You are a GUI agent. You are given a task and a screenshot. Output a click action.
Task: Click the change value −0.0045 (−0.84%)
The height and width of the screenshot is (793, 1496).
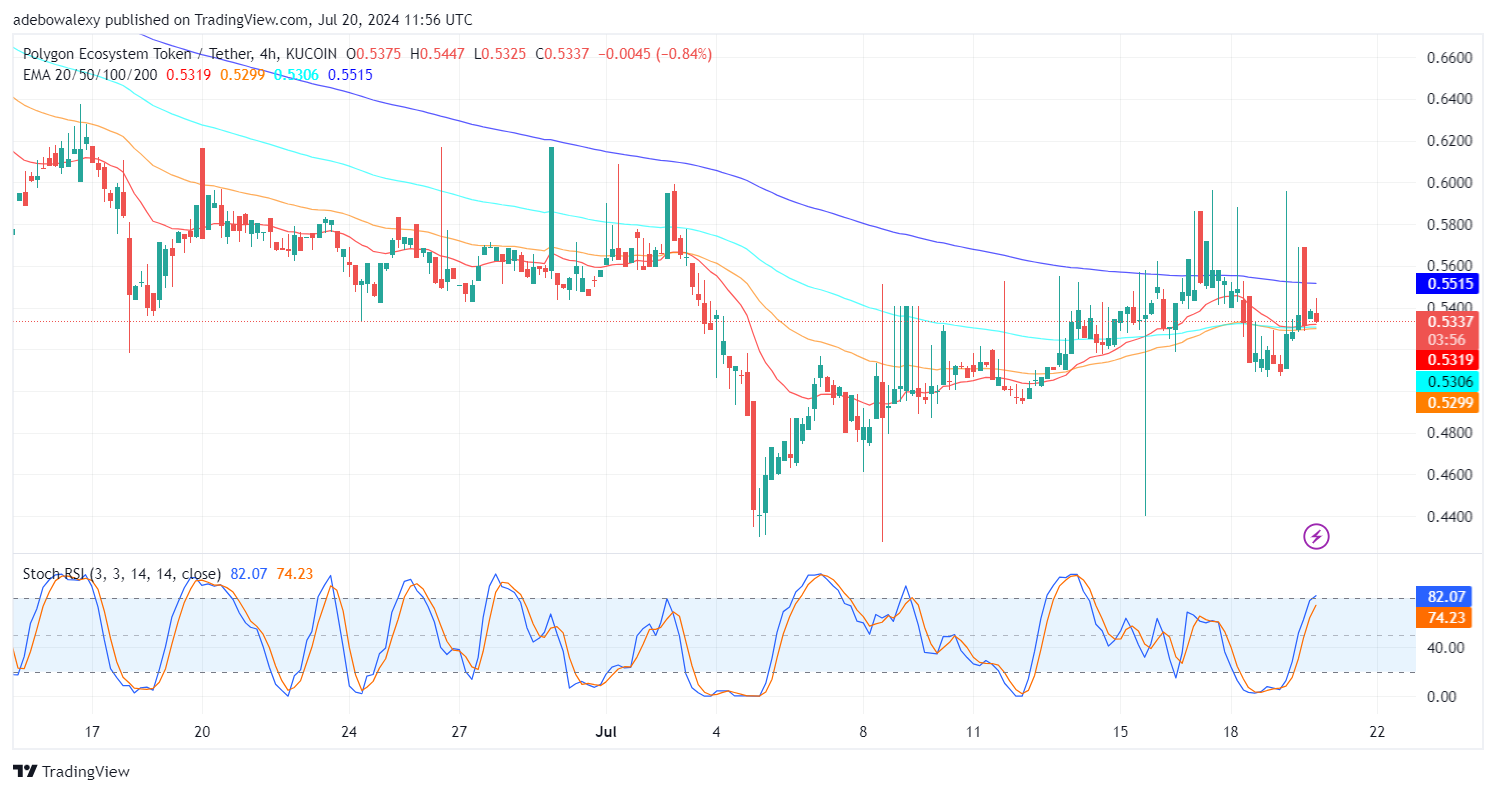pos(654,54)
